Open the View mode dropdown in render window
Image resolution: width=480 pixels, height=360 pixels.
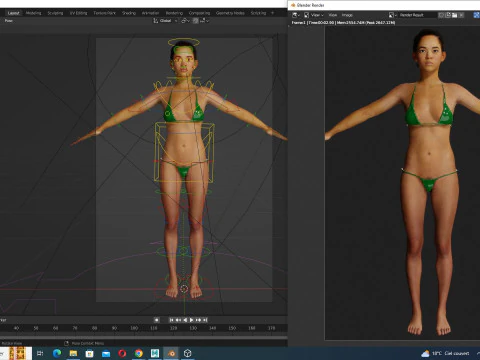(314, 15)
